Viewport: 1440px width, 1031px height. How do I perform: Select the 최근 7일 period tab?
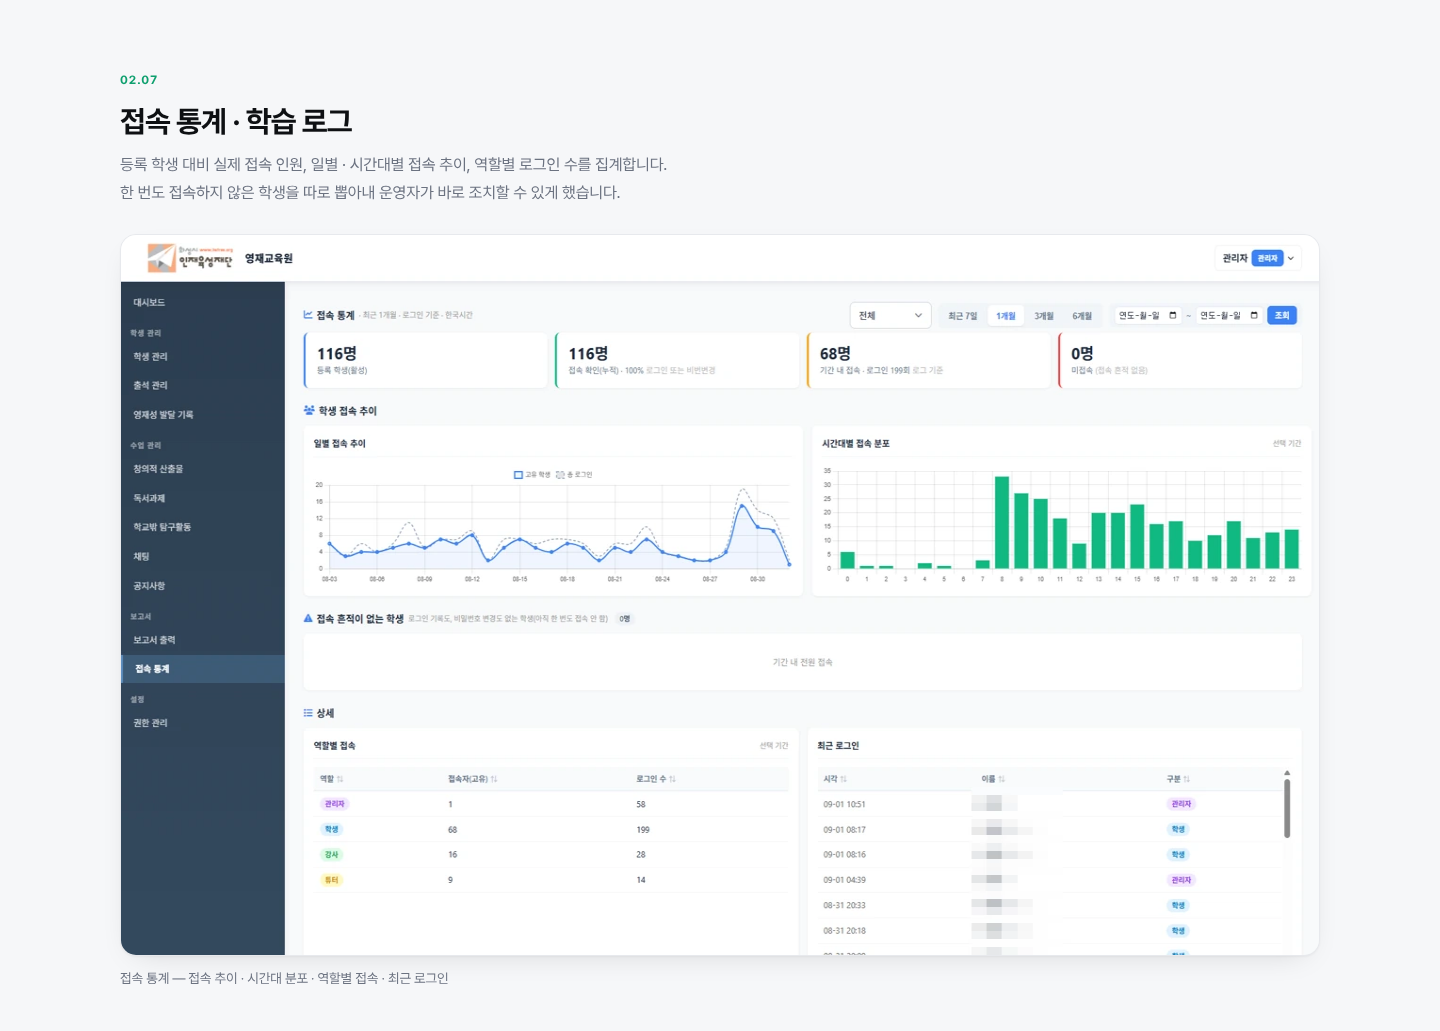(x=962, y=316)
